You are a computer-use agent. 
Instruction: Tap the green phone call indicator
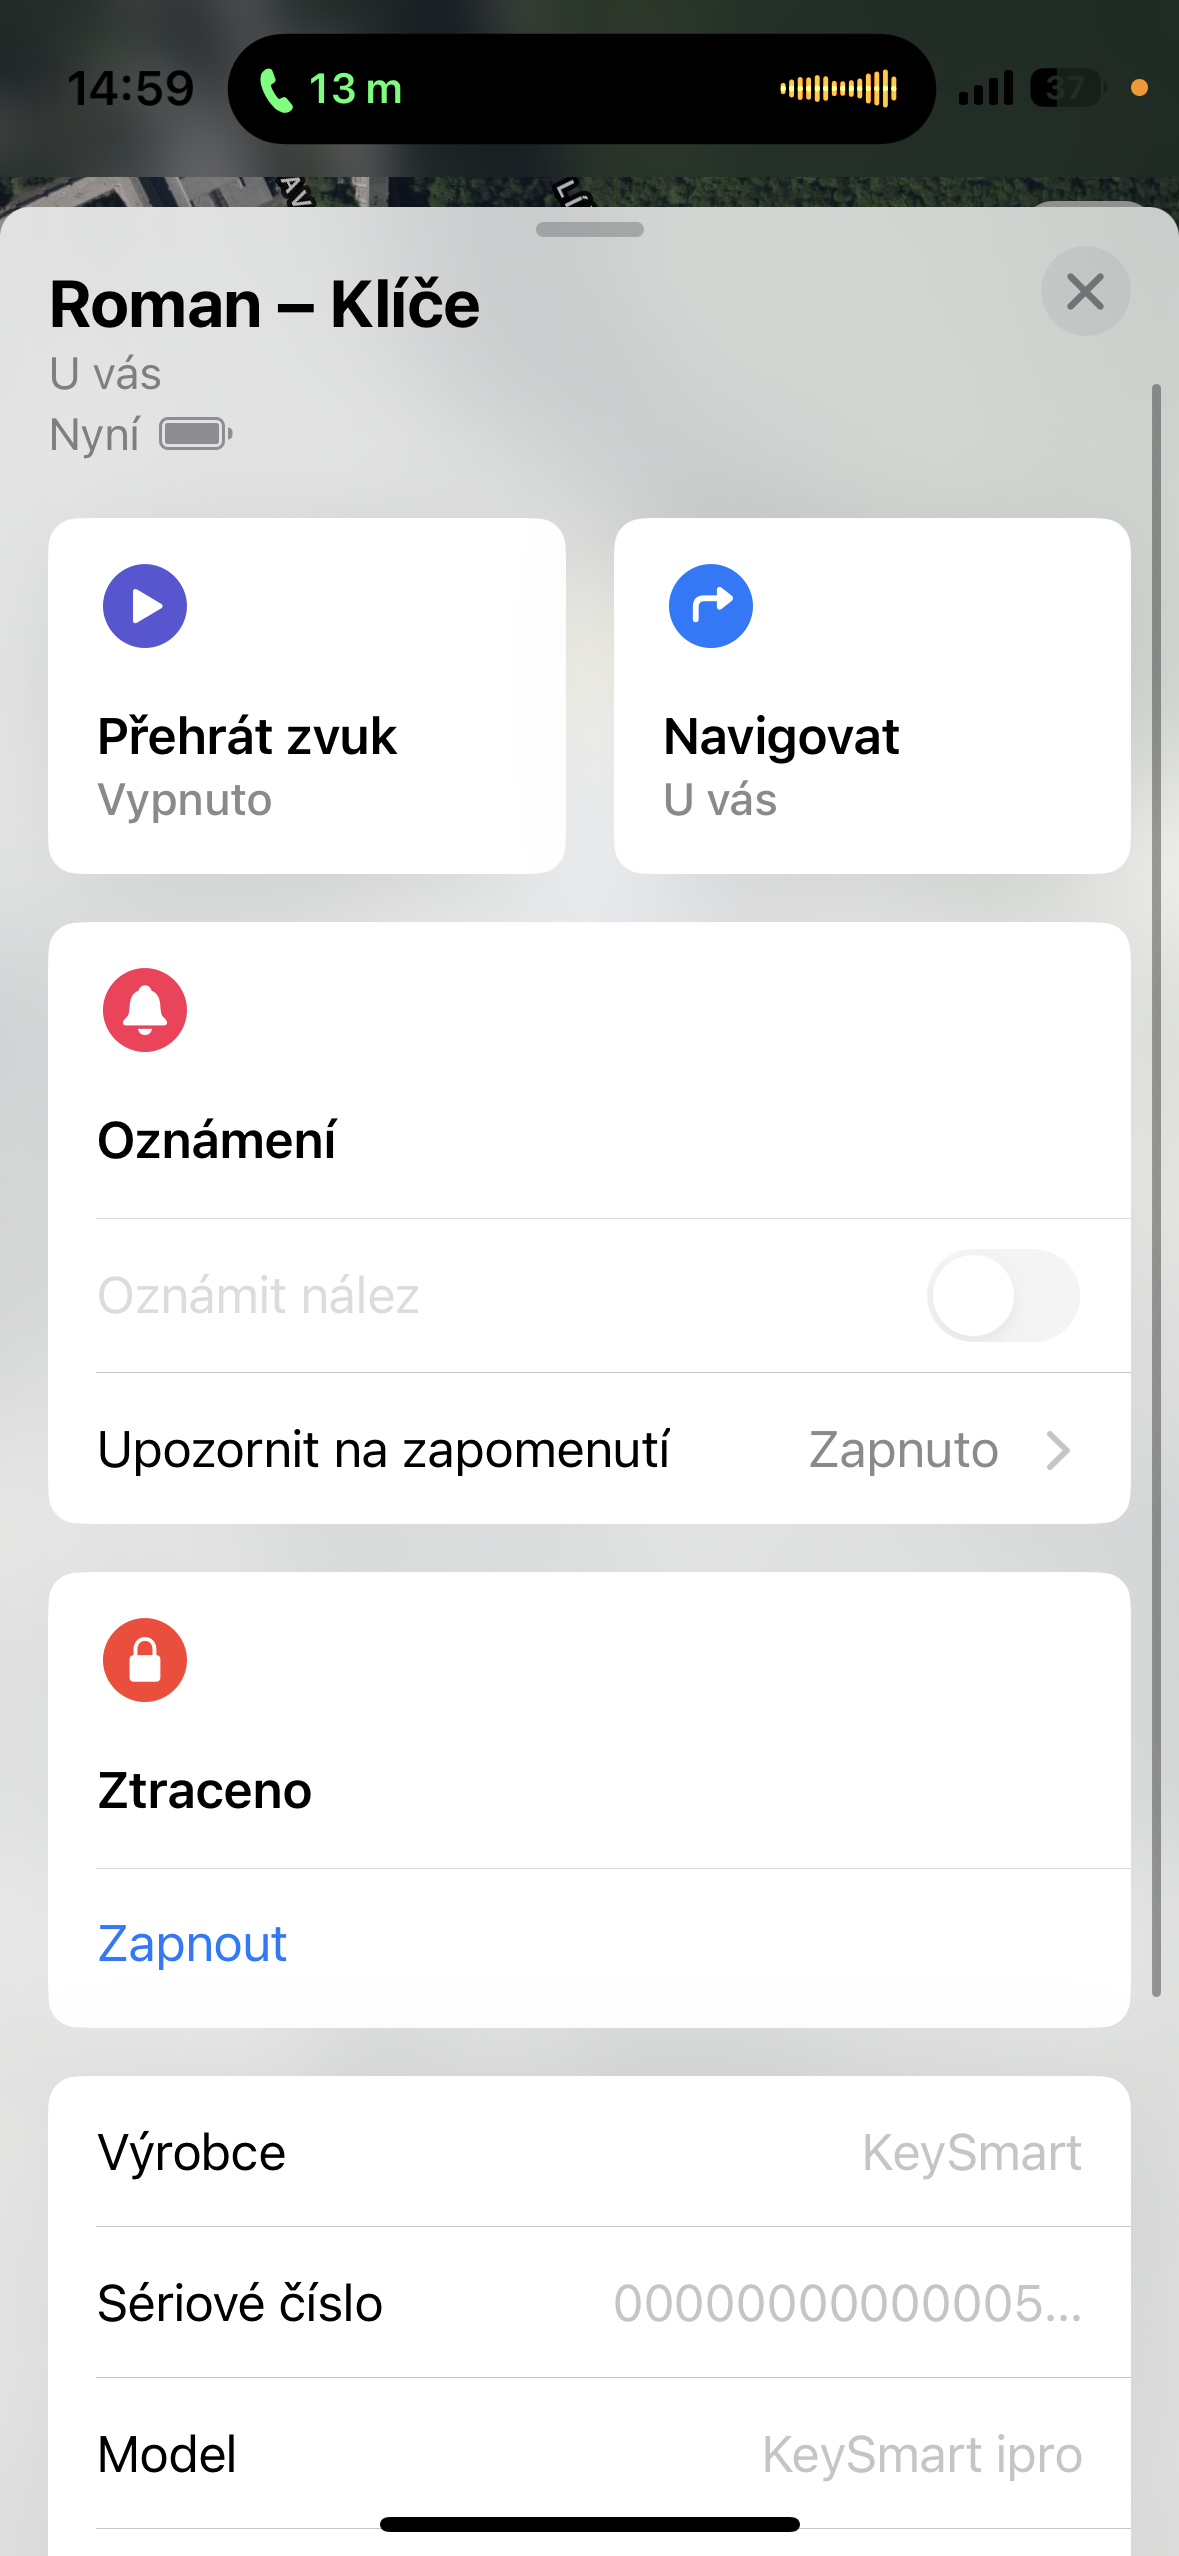point(277,90)
